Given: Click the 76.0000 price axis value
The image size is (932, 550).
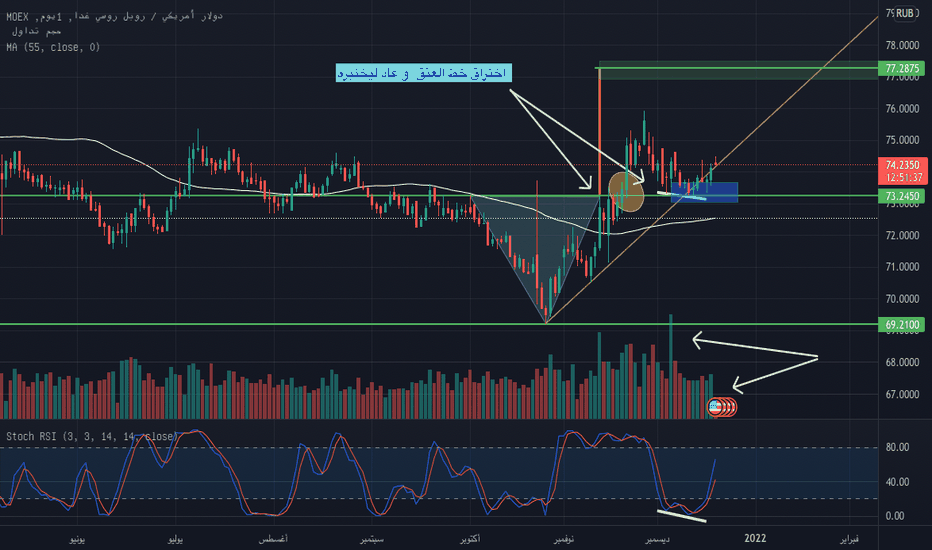Looking at the screenshot, I should coord(902,109).
